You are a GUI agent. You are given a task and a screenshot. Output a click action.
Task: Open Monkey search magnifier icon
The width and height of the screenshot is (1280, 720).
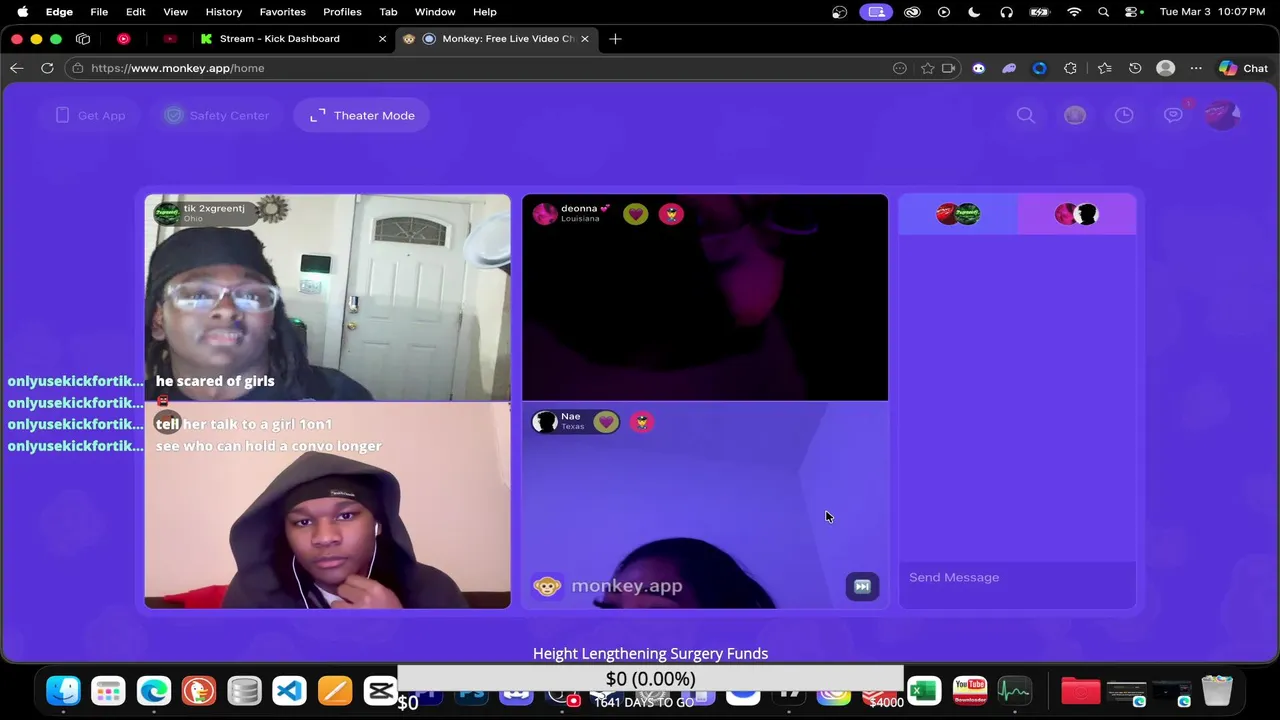click(x=1026, y=115)
